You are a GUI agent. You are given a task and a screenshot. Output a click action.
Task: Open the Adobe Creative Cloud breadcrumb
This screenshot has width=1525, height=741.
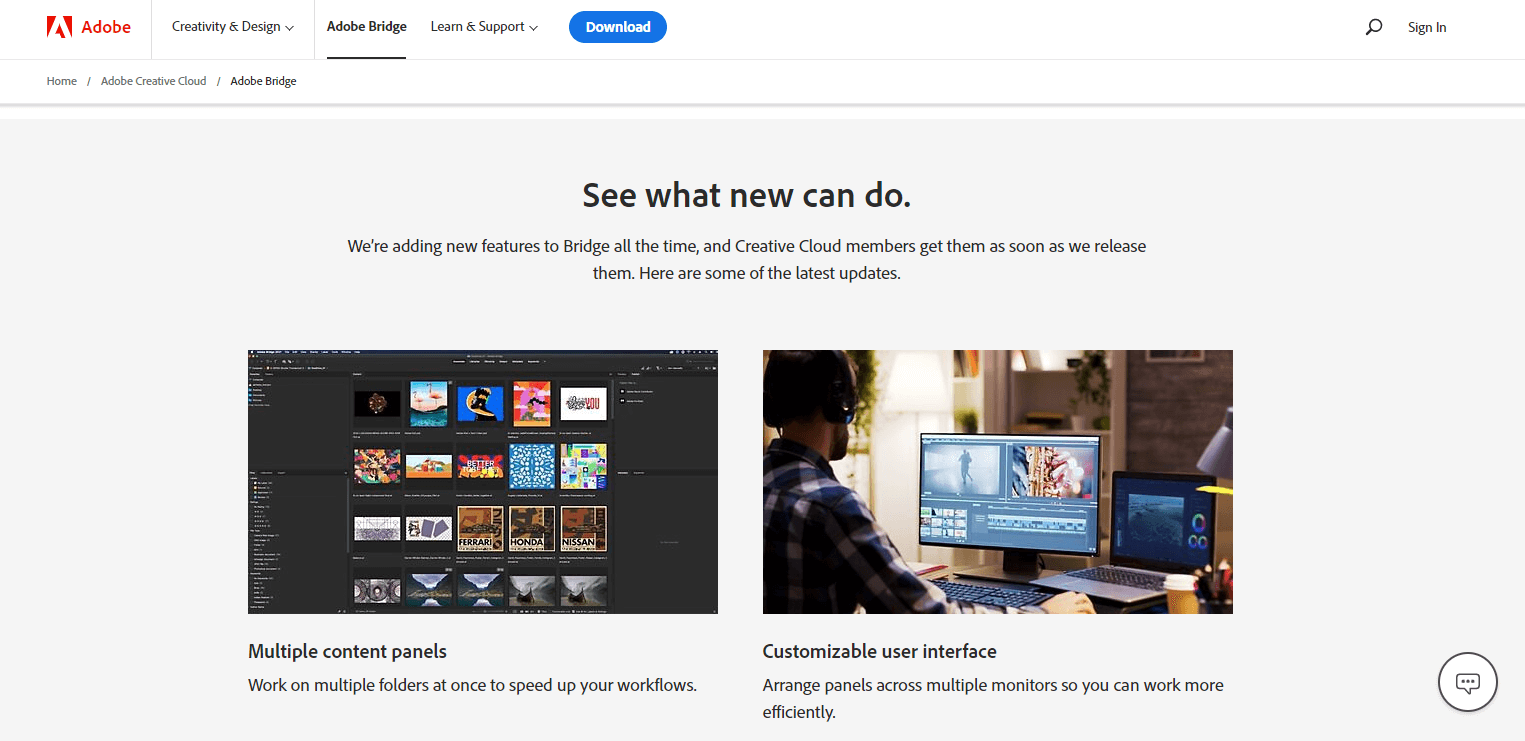tap(154, 81)
